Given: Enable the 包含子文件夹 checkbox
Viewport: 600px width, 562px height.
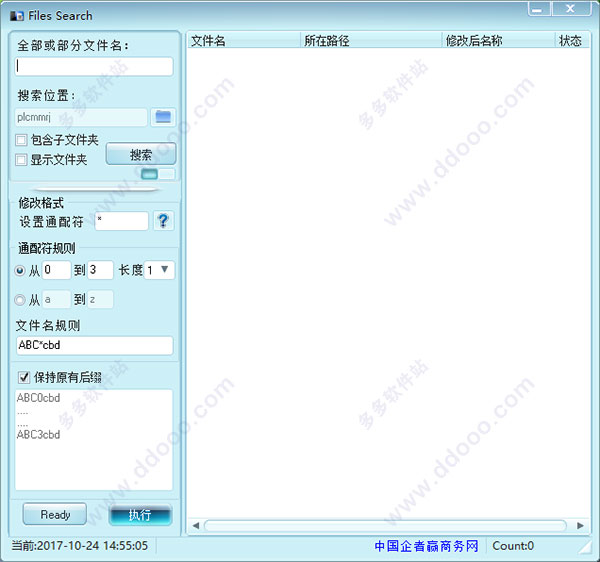Looking at the screenshot, I should pyautogui.click(x=21, y=140).
